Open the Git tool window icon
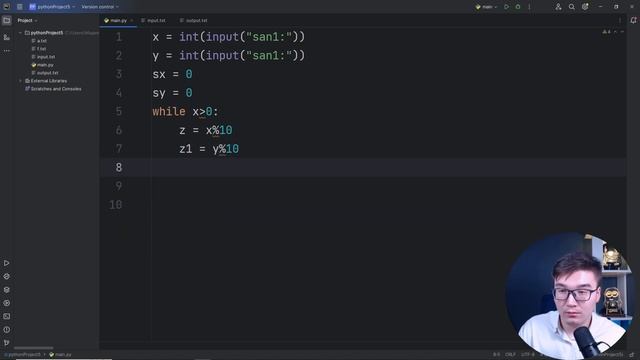 pyautogui.click(x=7, y=343)
